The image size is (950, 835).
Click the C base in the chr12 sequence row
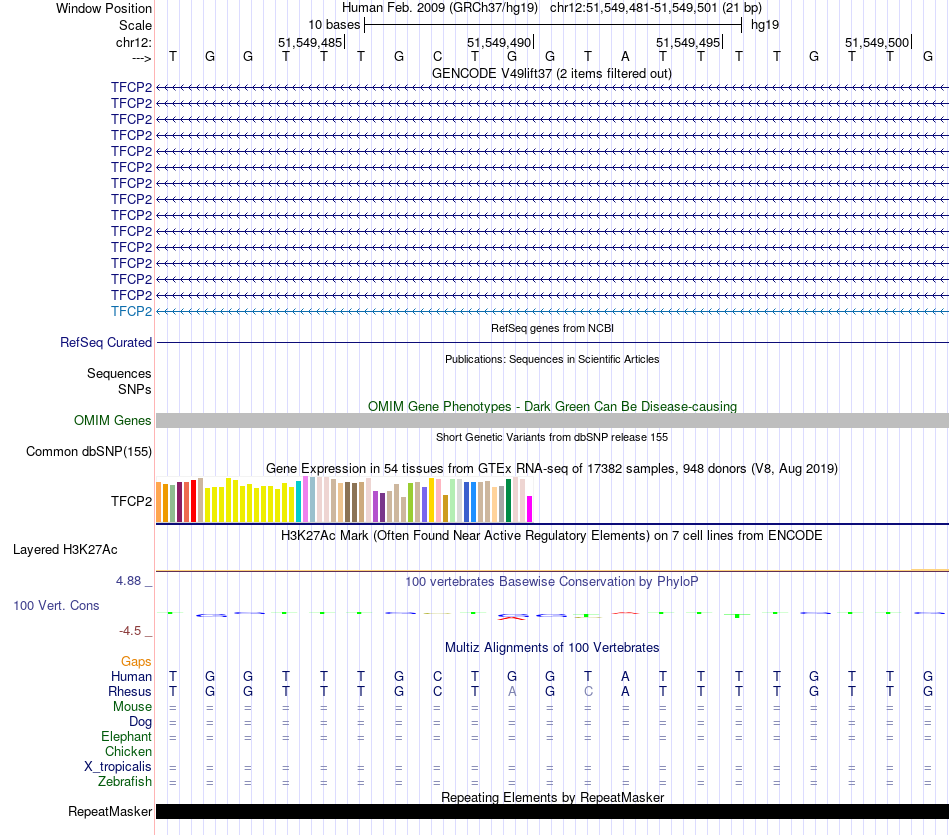(x=437, y=57)
